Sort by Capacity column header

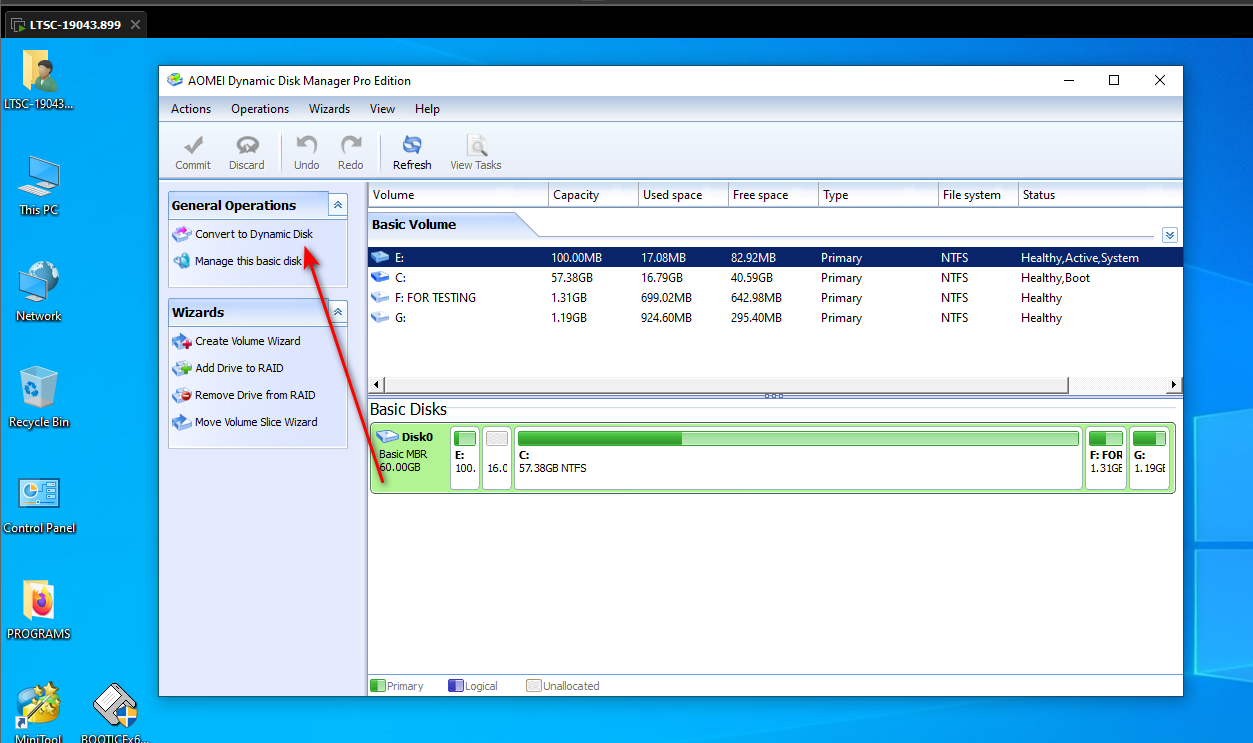(594, 195)
